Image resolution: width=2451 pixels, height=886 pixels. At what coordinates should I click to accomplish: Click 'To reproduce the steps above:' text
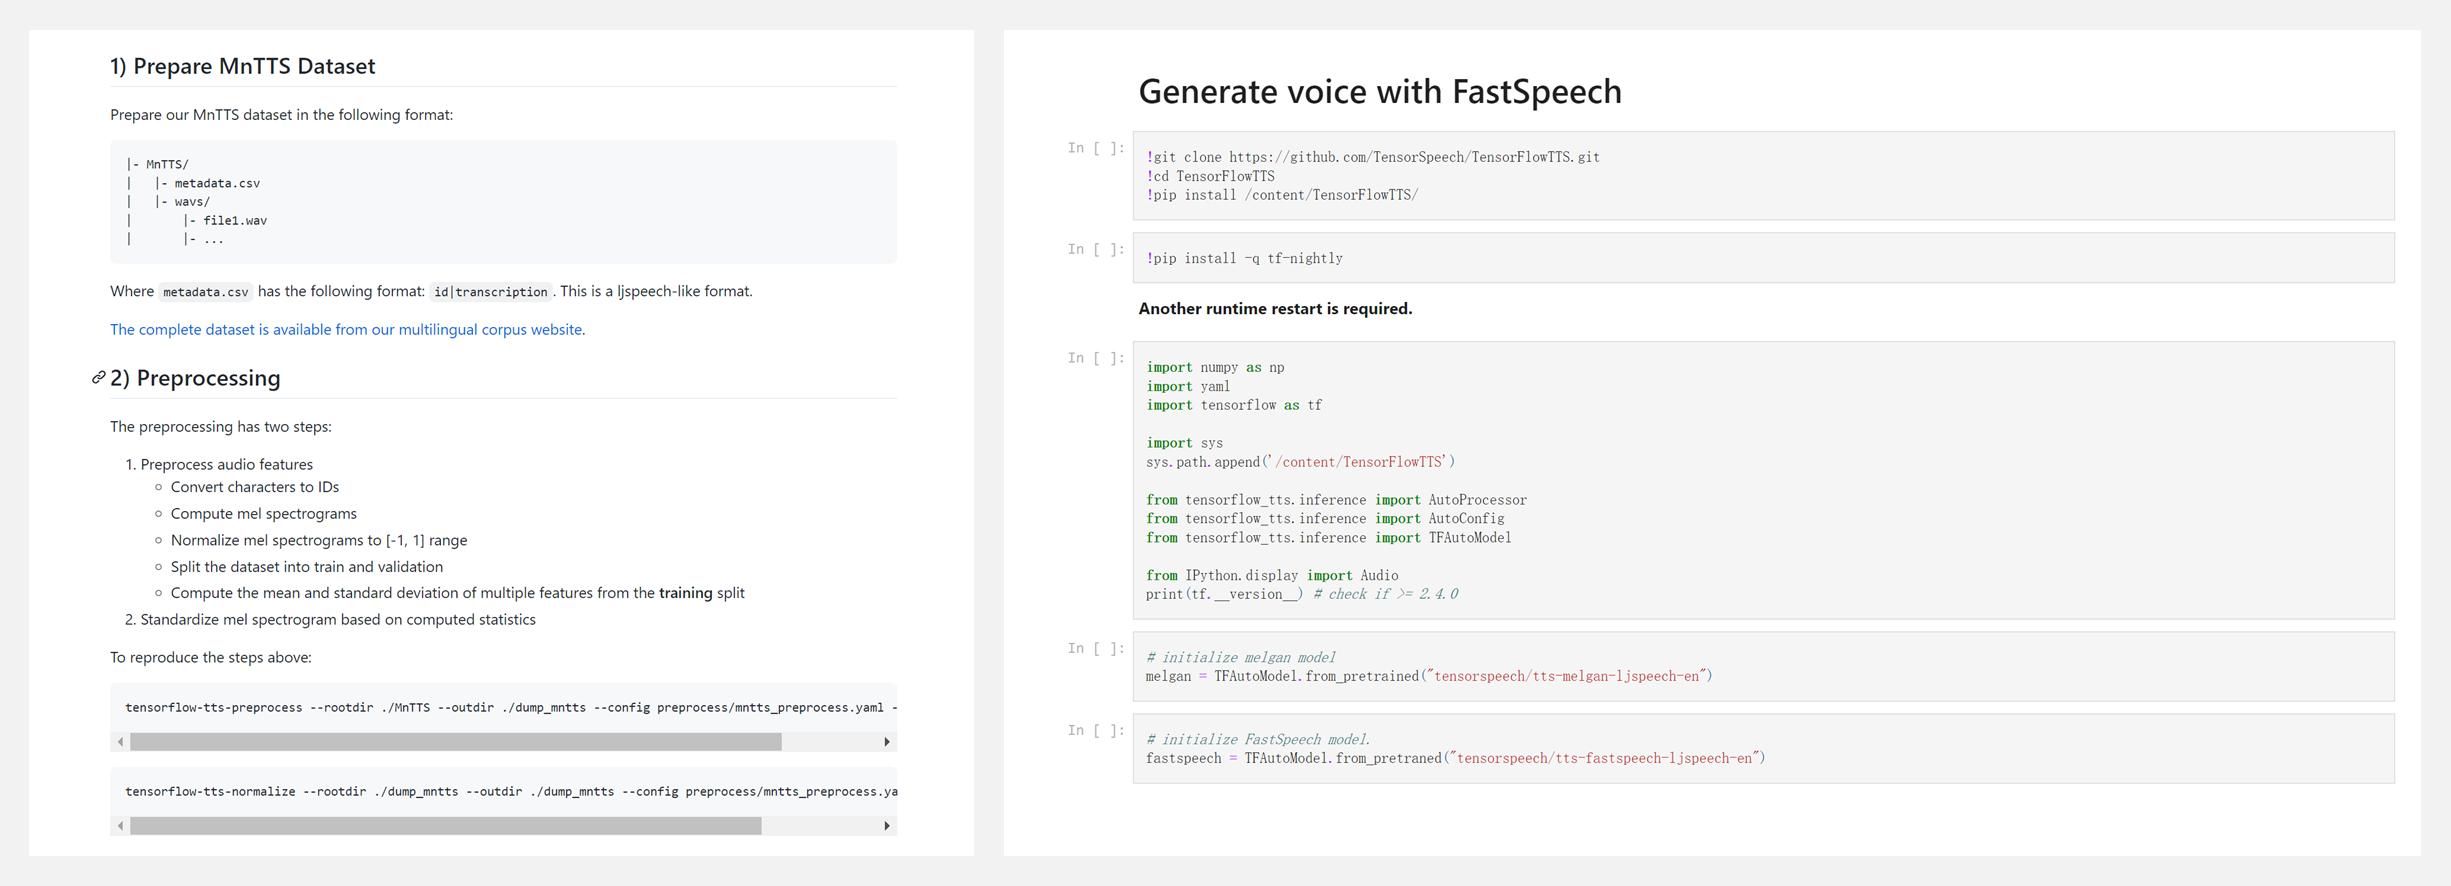pyautogui.click(x=211, y=657)
